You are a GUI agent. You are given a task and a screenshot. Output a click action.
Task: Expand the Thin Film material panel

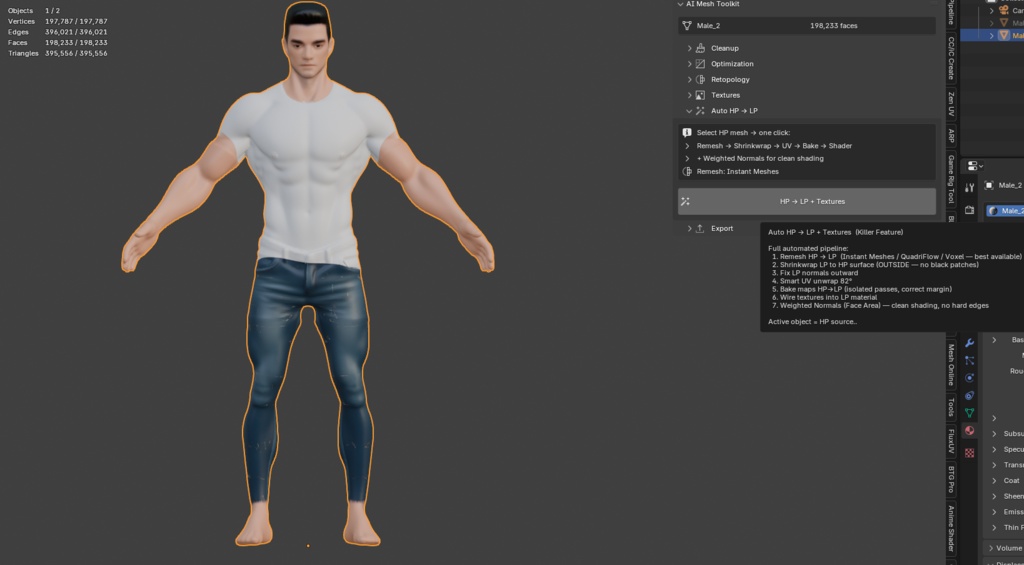[995, 528]
